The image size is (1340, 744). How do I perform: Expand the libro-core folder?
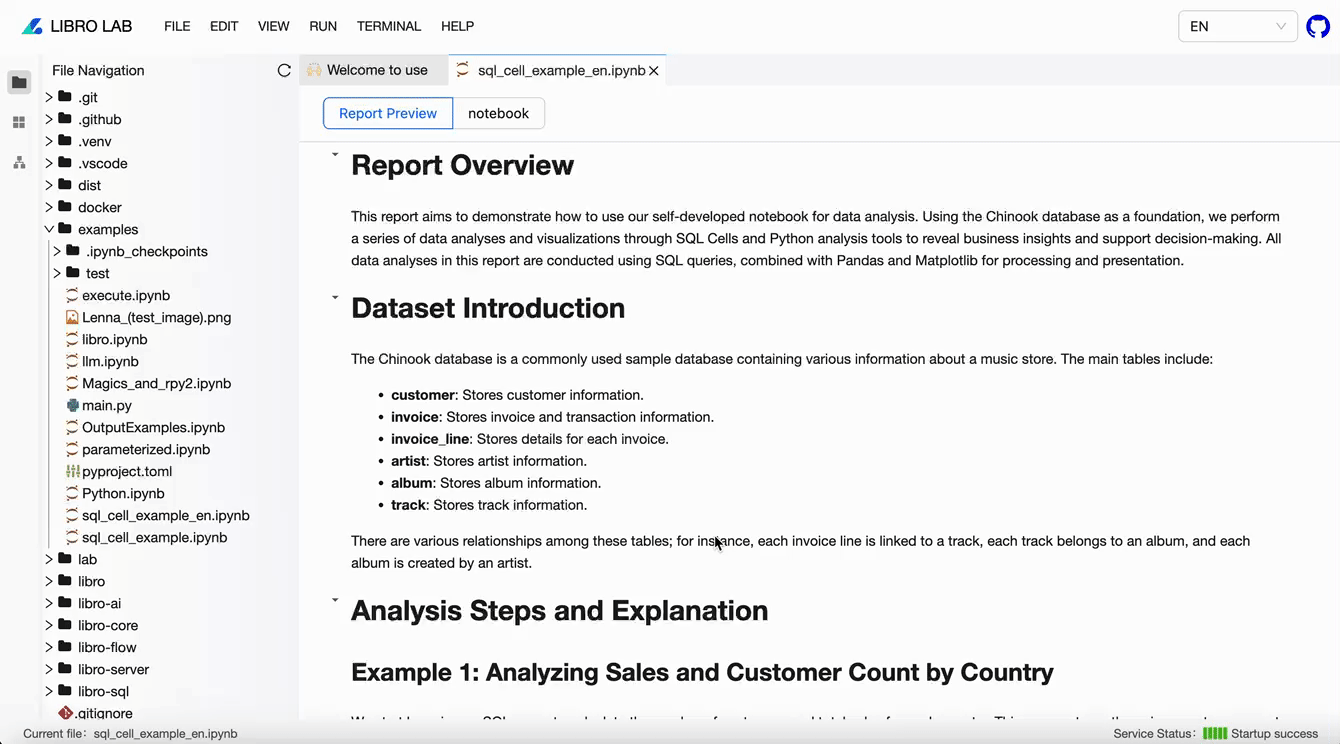pos(49,625)
